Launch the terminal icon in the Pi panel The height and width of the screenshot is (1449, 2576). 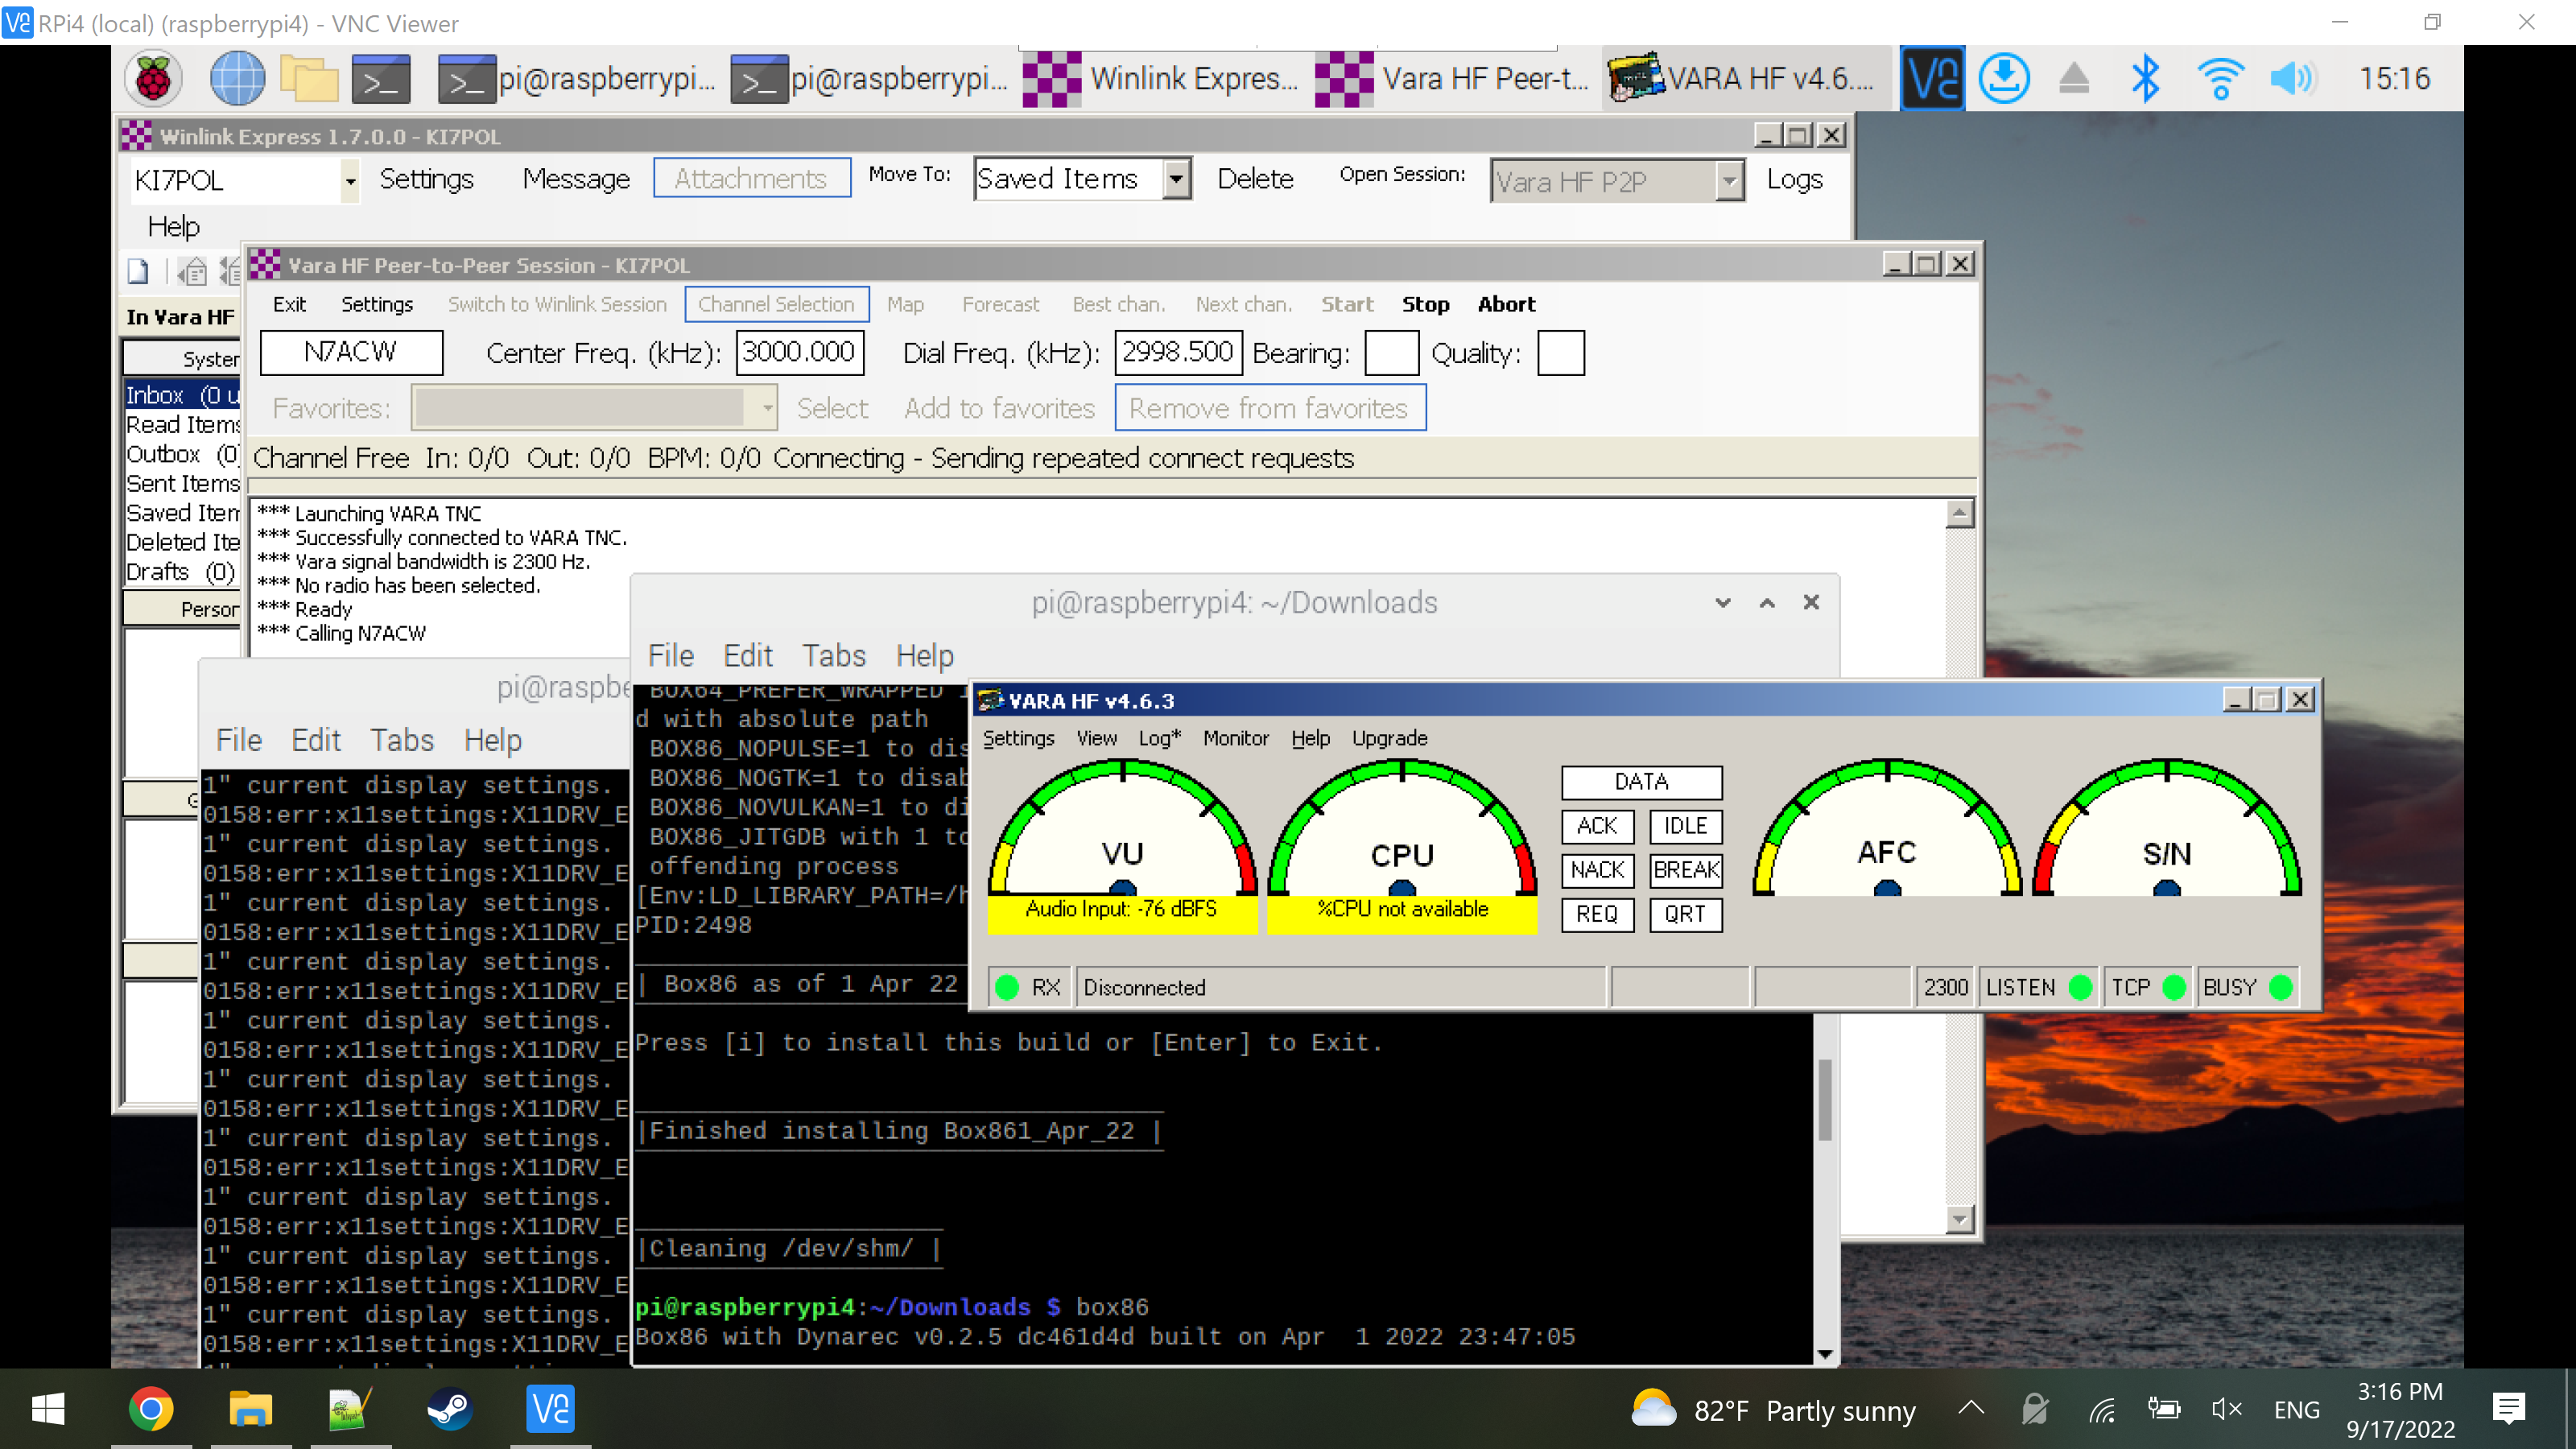381,78
